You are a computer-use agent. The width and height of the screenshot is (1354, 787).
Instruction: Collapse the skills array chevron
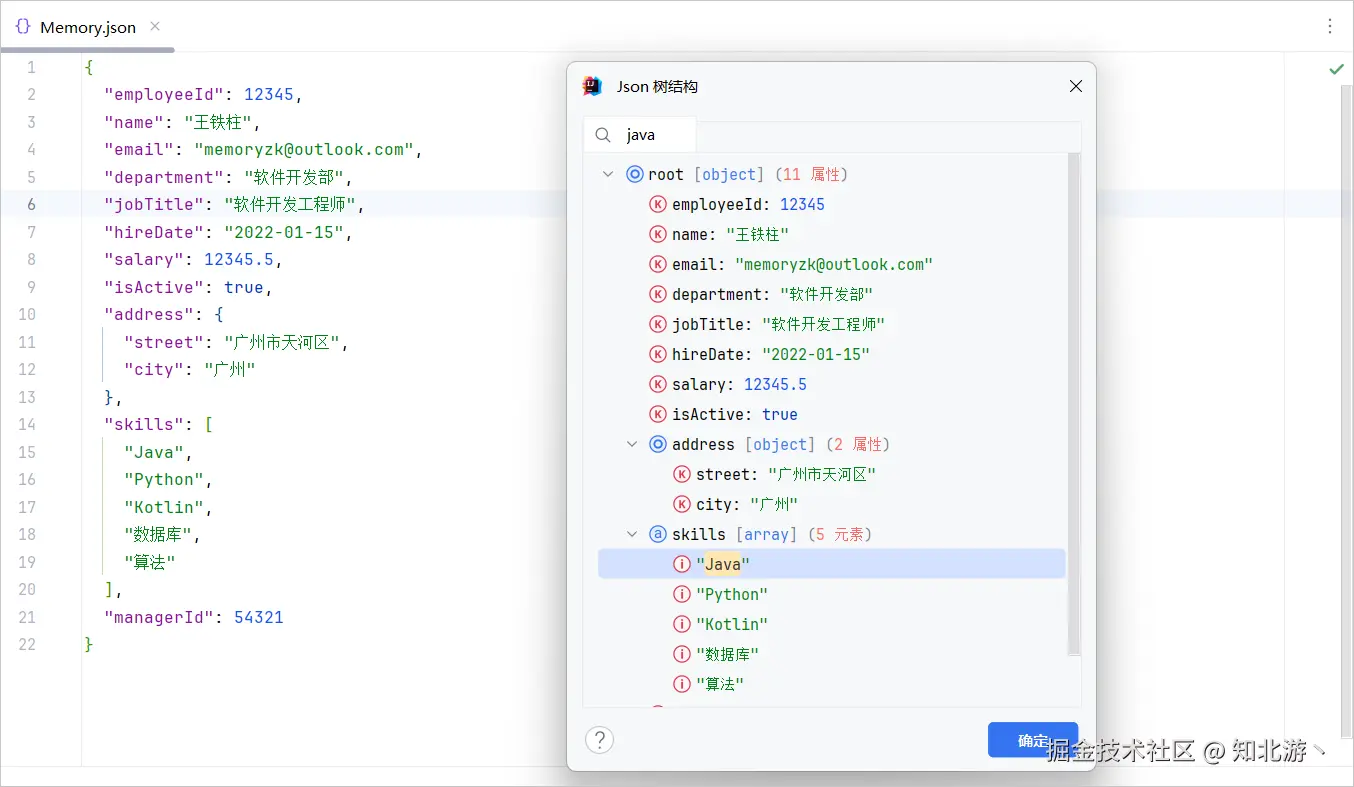click(x=632, y=534)
